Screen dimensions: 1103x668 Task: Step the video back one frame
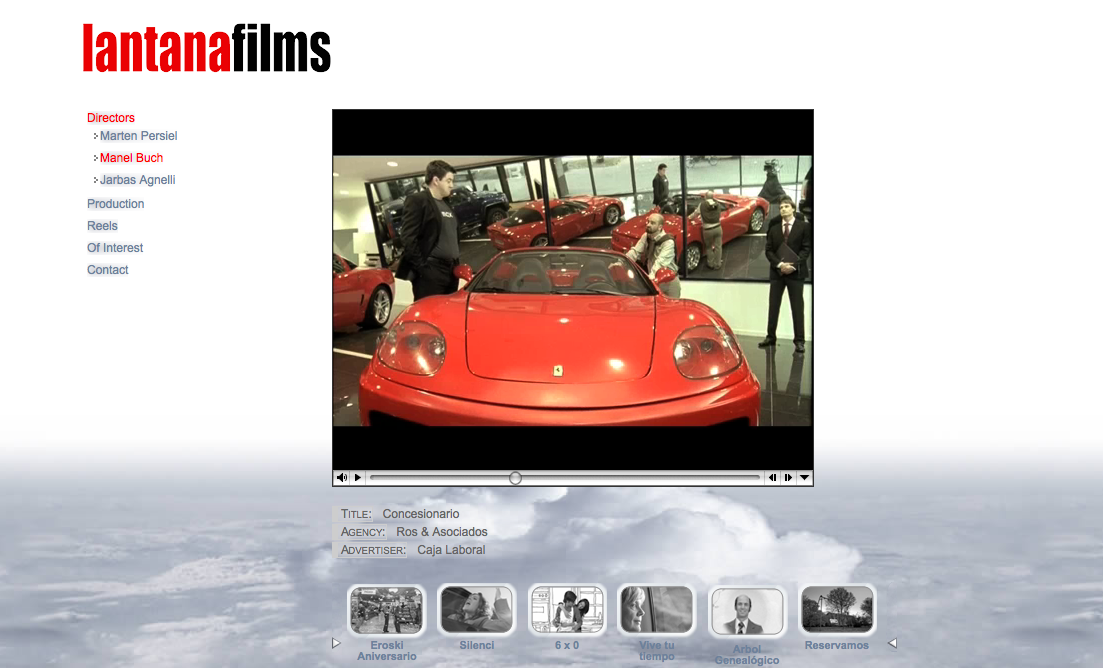point(772,478)
